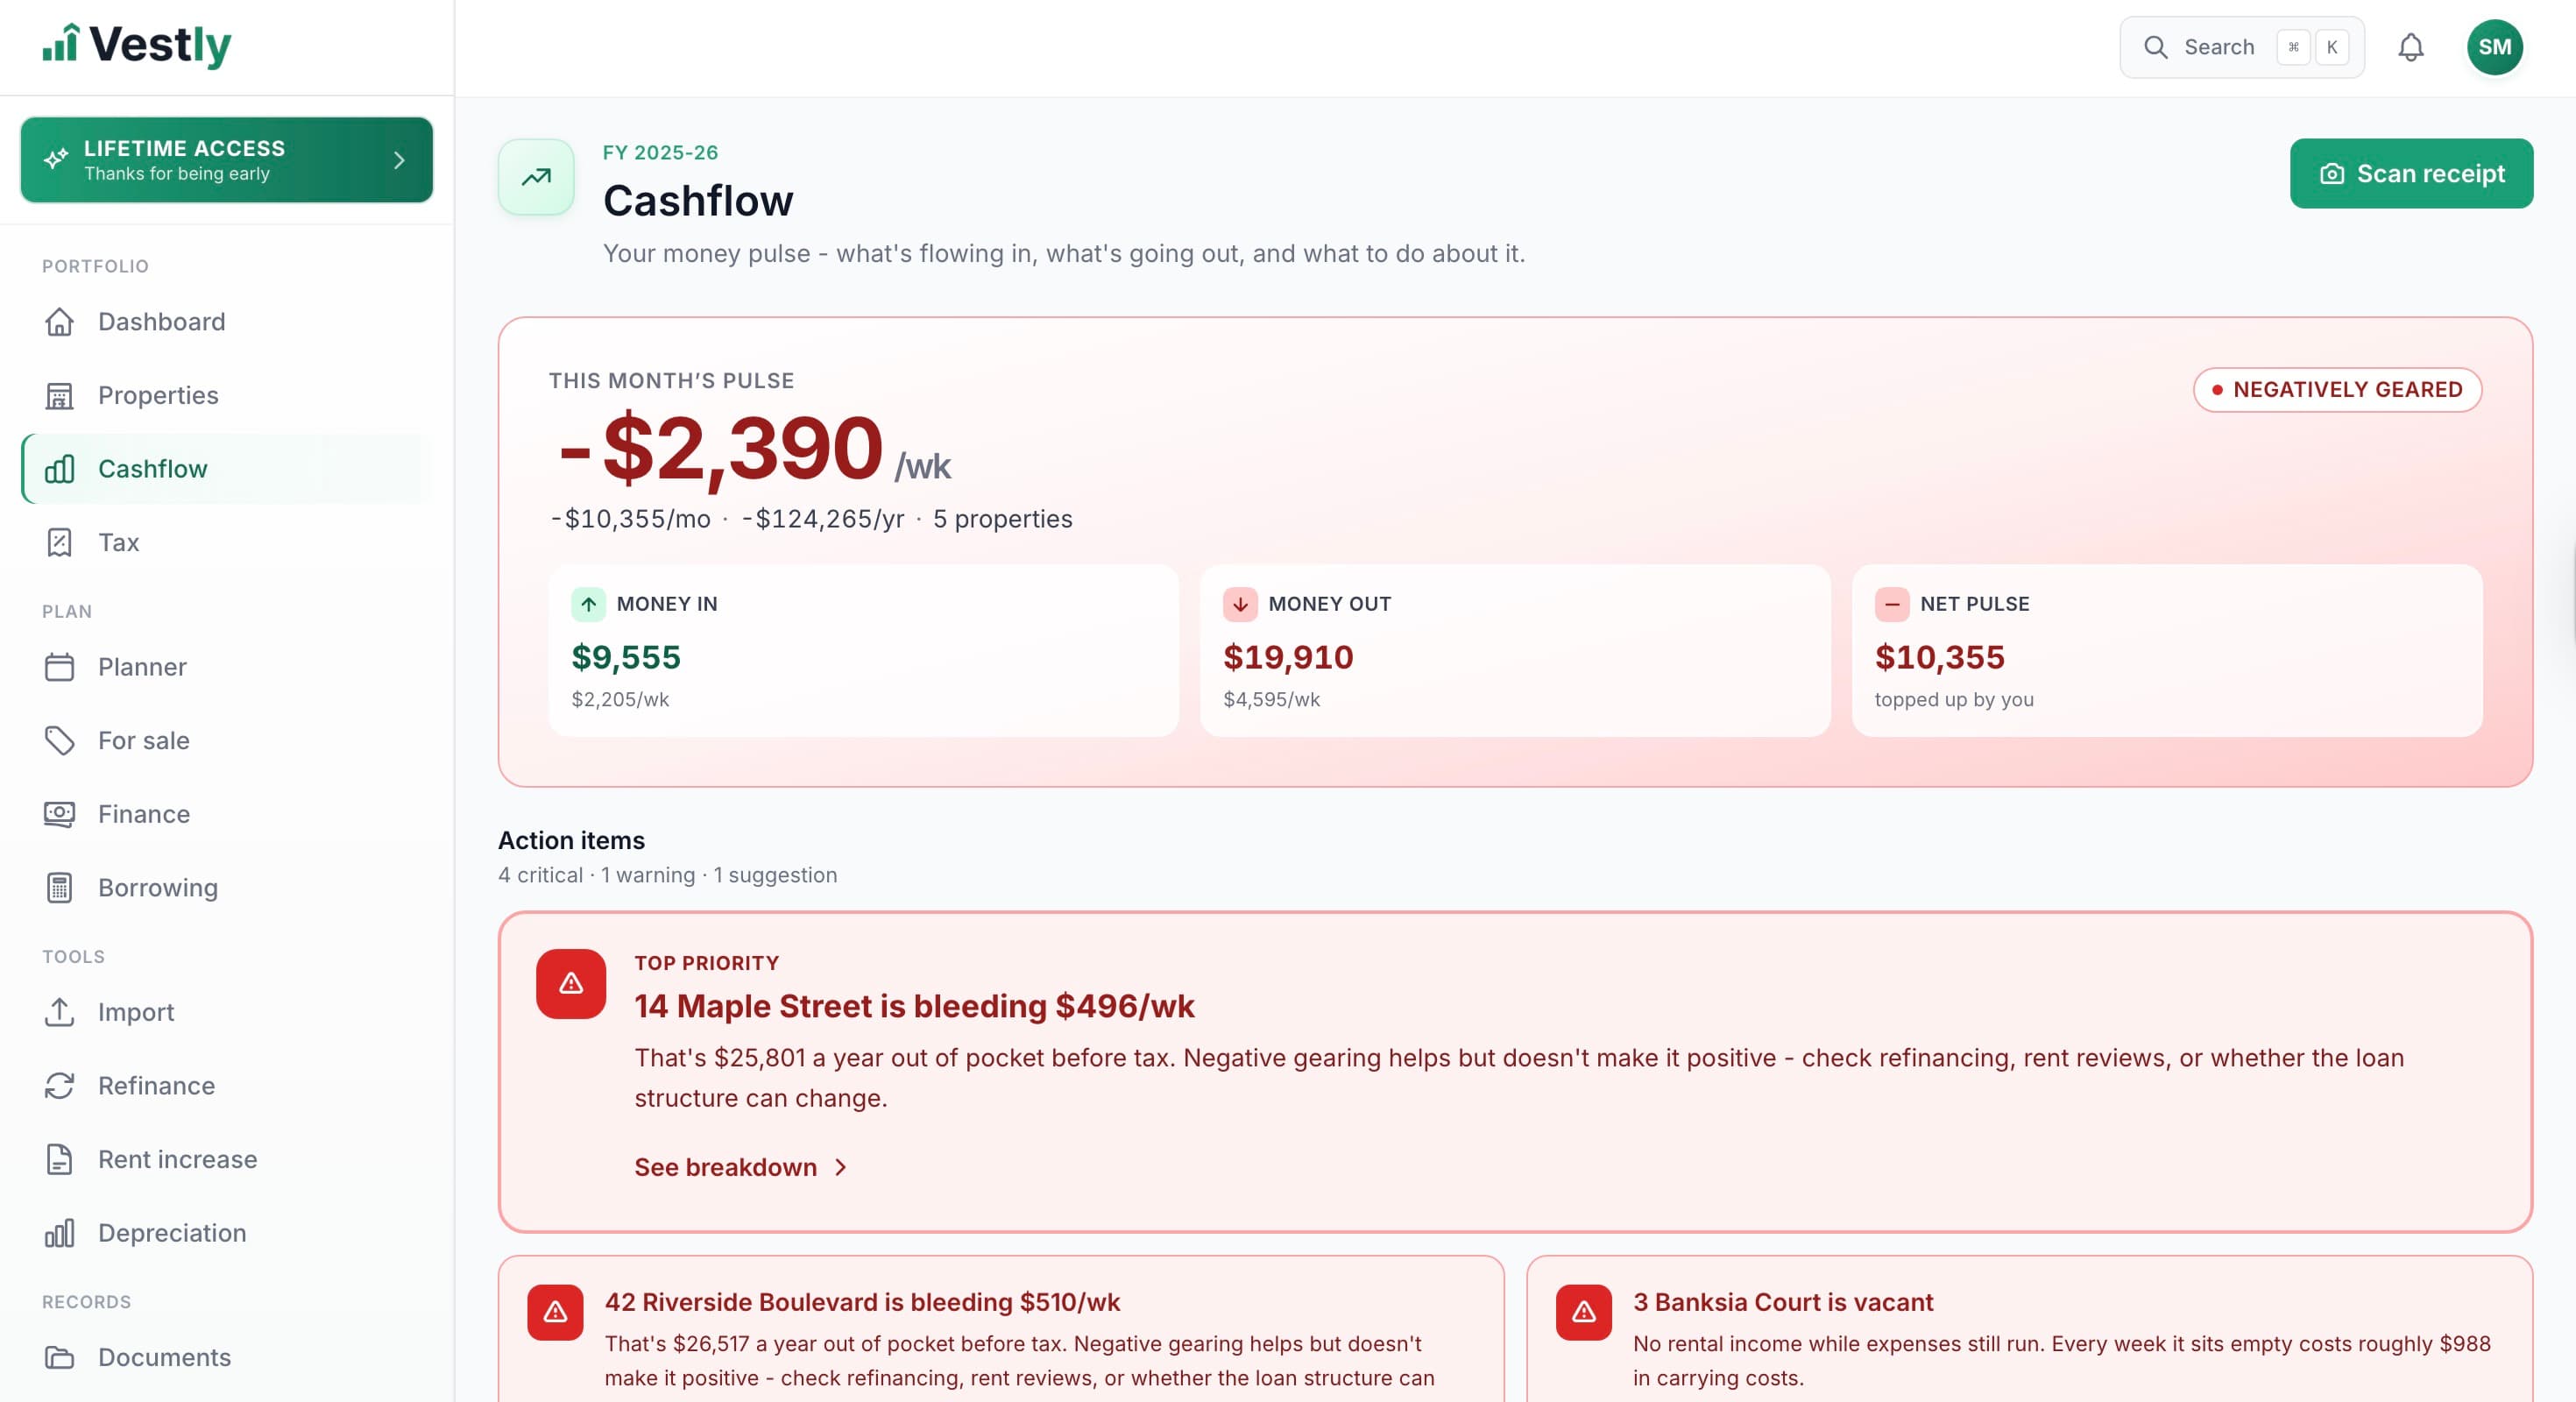2576x1402 pixels.
Task: Open the Depreciation tool
Action: pyautogui.click(x=227, y=1233)
